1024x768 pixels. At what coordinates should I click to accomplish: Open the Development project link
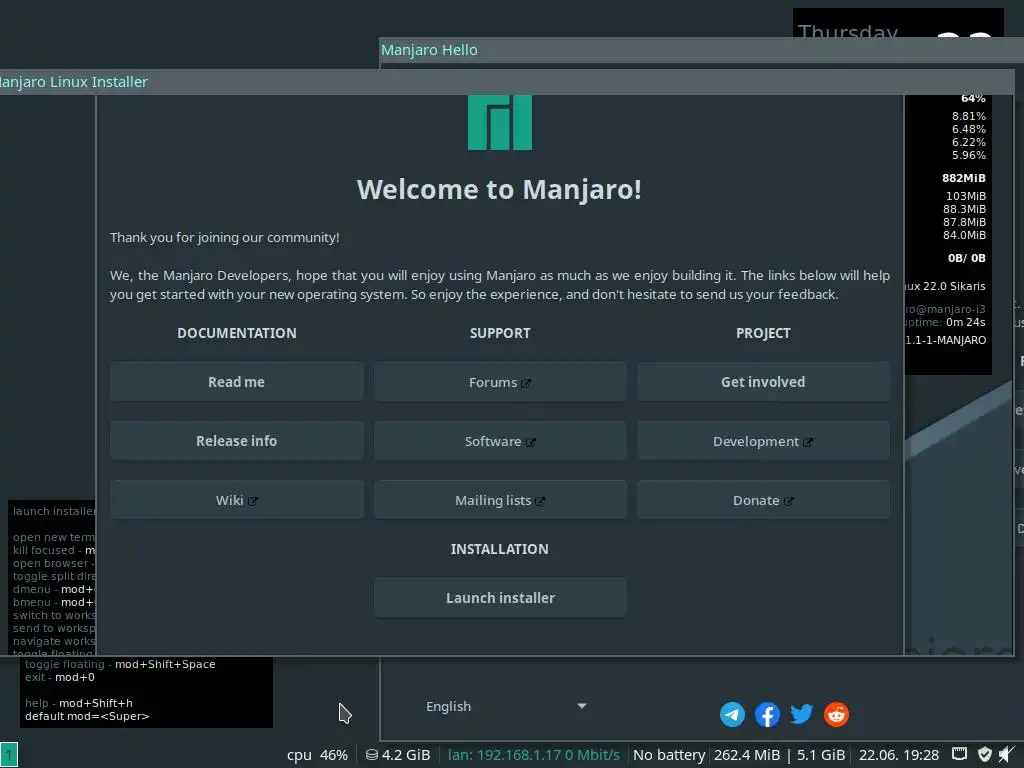tap(763, 441)
